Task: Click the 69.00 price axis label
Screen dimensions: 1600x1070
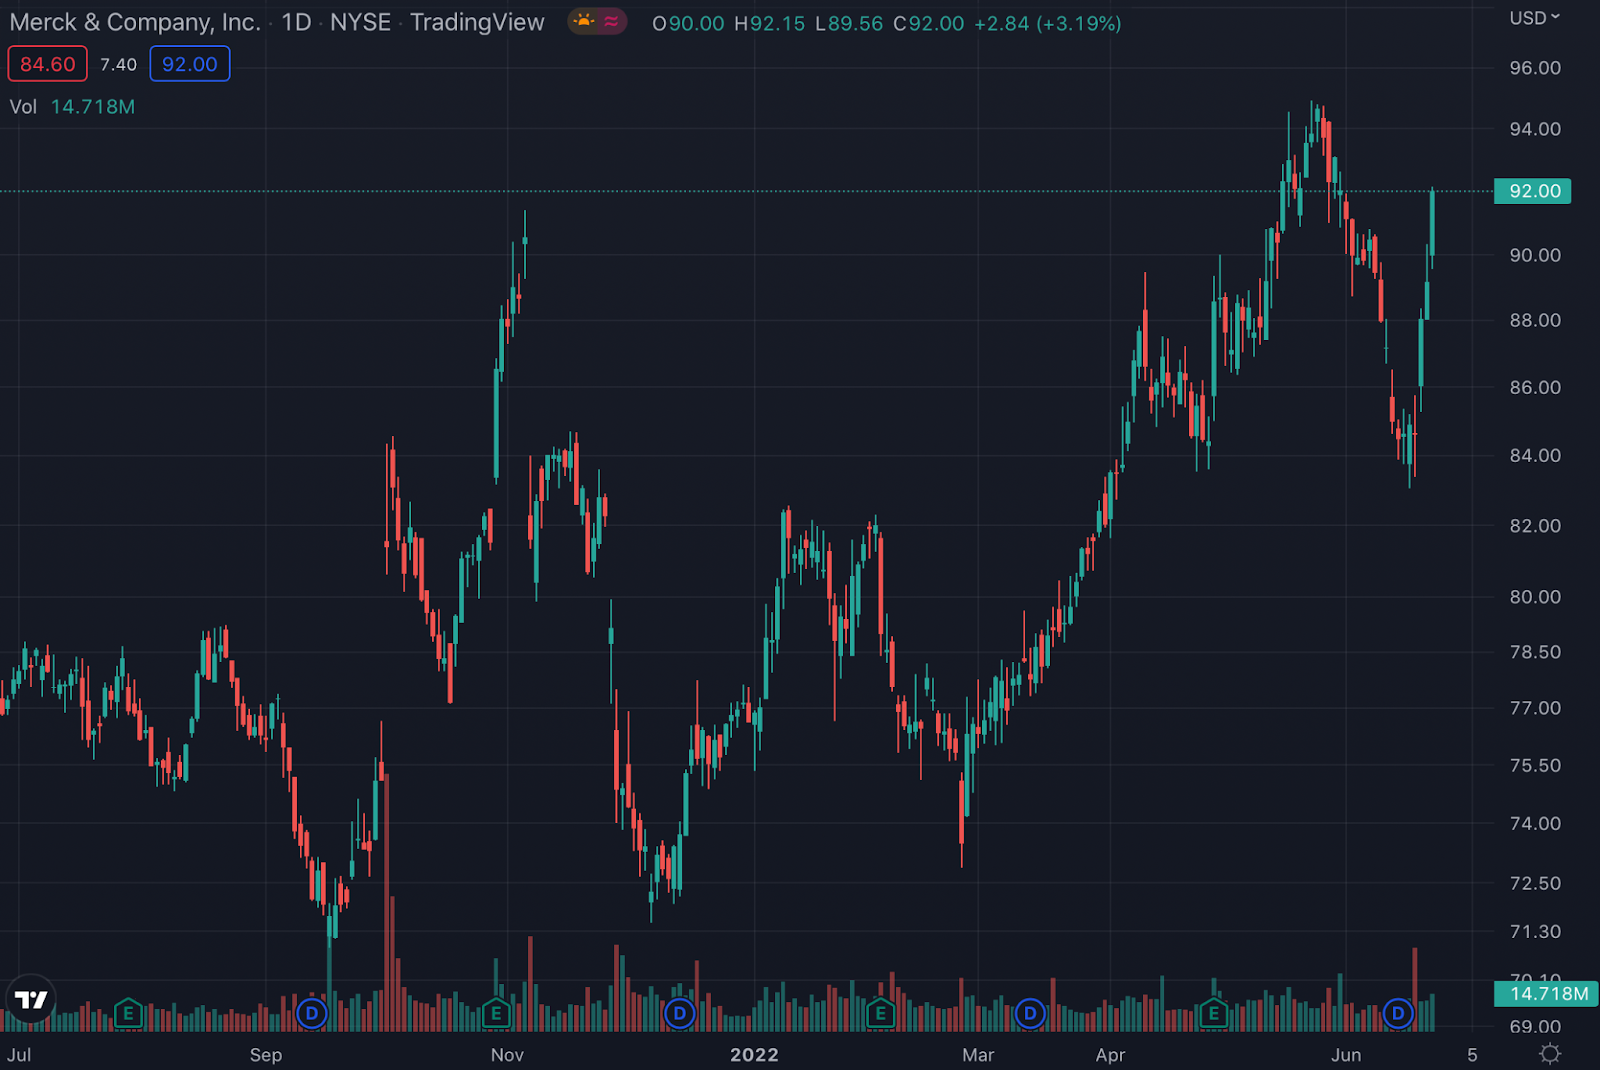Action: click(1535, 1027)
